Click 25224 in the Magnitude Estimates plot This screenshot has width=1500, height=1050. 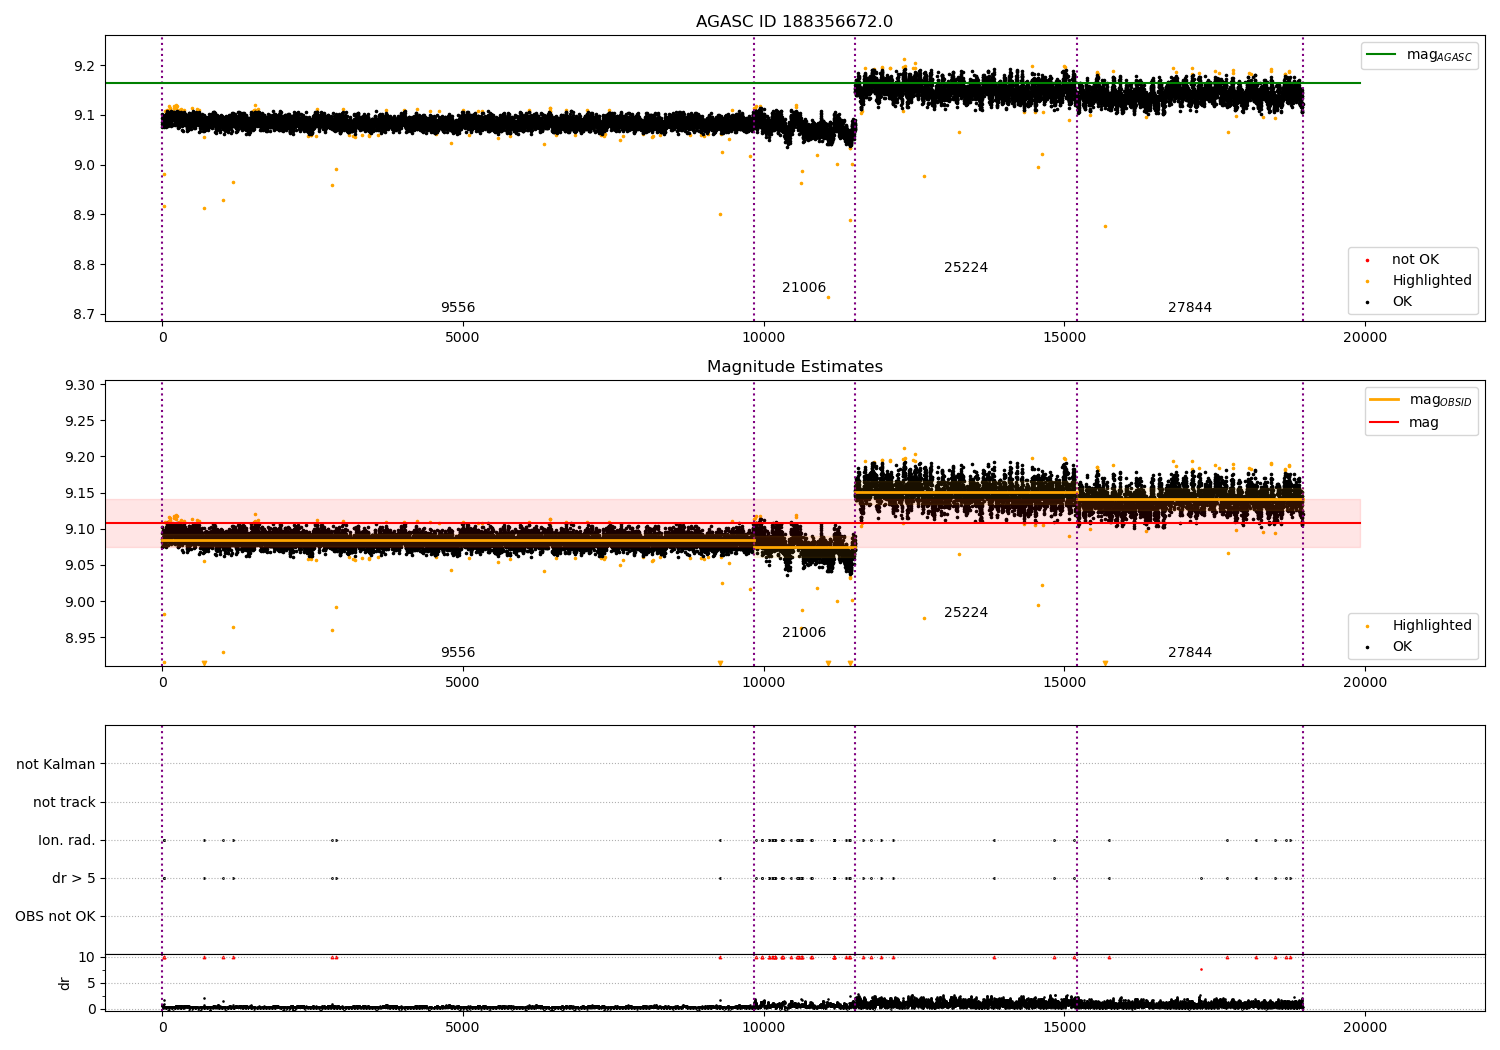click(966, 613)
